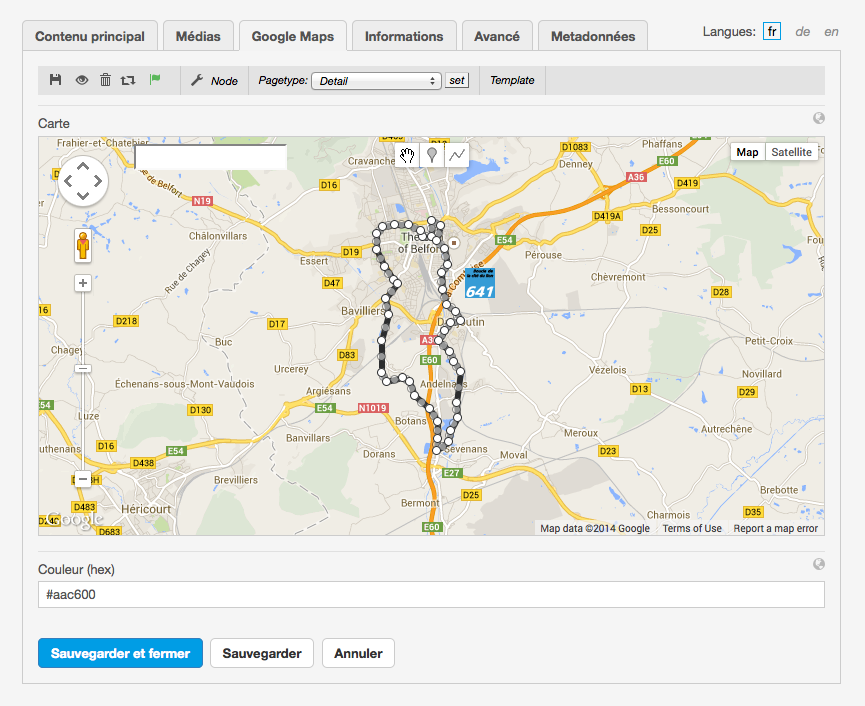Select the marker pin drawing tool
Screen dimensions: 865x706
[432, 154]
